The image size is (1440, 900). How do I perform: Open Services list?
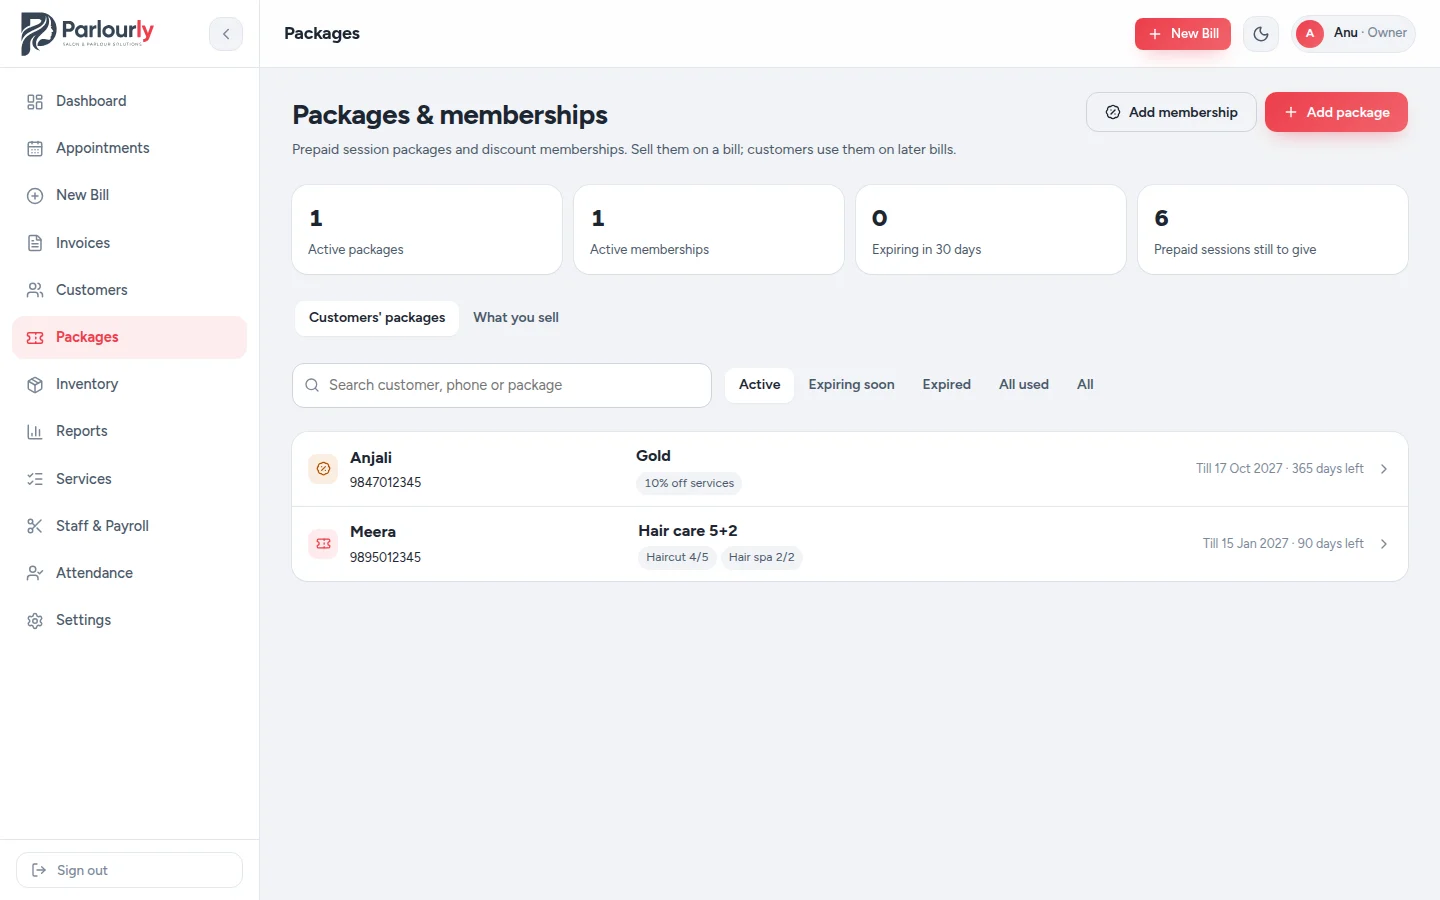[x=129, y=479]
